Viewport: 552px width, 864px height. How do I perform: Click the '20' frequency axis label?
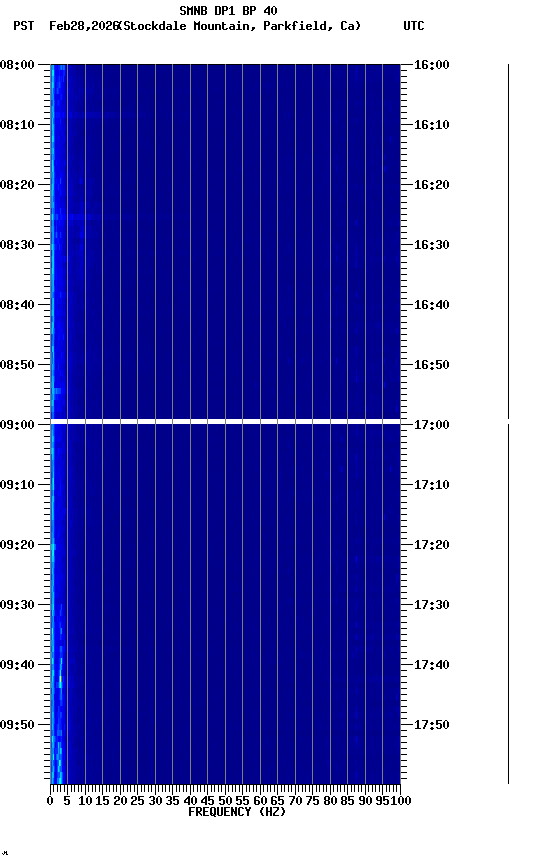(120, 802)
